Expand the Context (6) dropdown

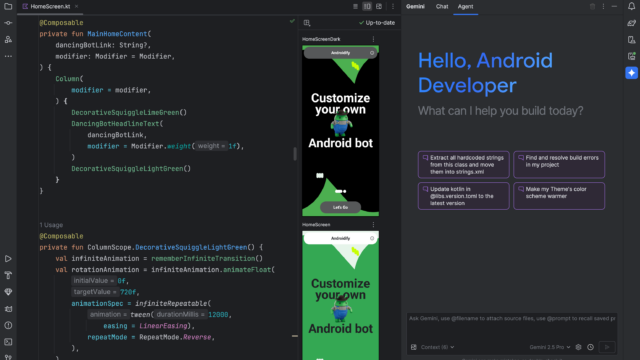(438, 347)
